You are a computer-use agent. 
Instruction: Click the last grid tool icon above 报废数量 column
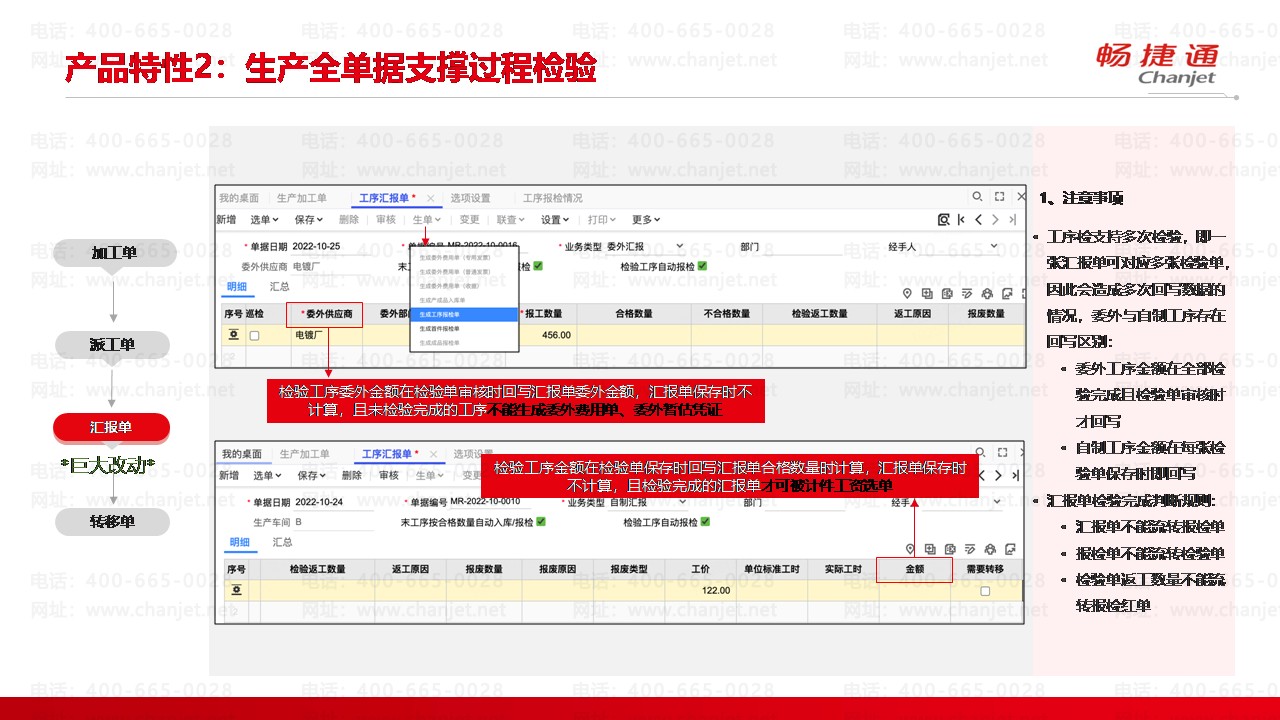[1007, 293]
